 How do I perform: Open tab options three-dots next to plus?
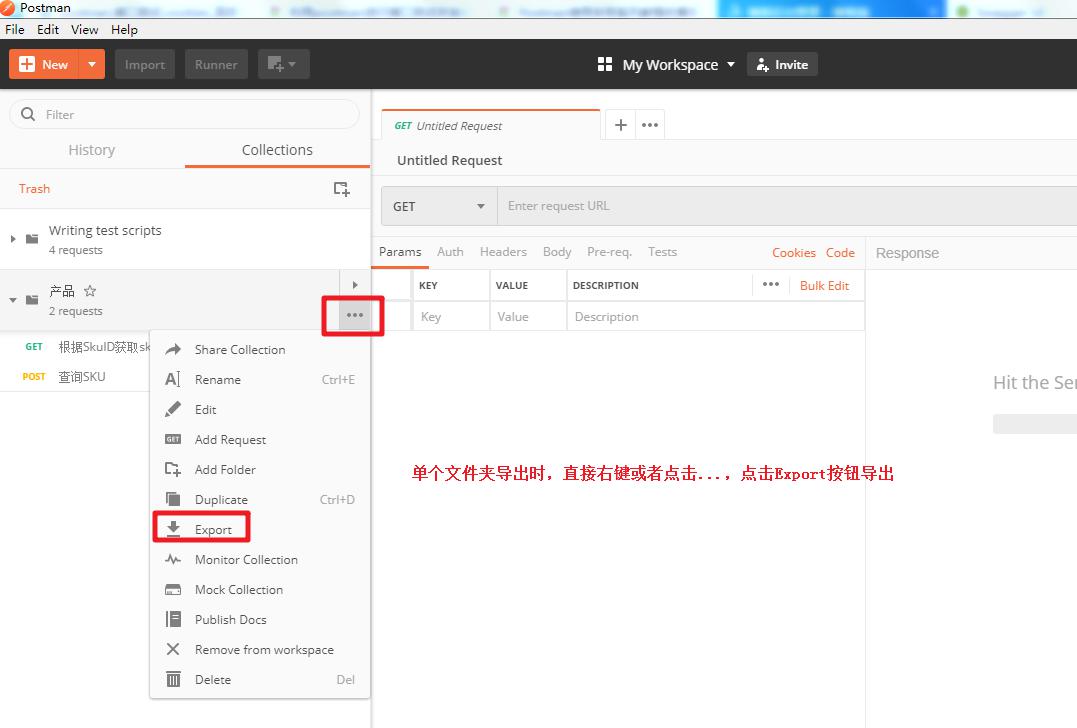click(x=650, y=125)
